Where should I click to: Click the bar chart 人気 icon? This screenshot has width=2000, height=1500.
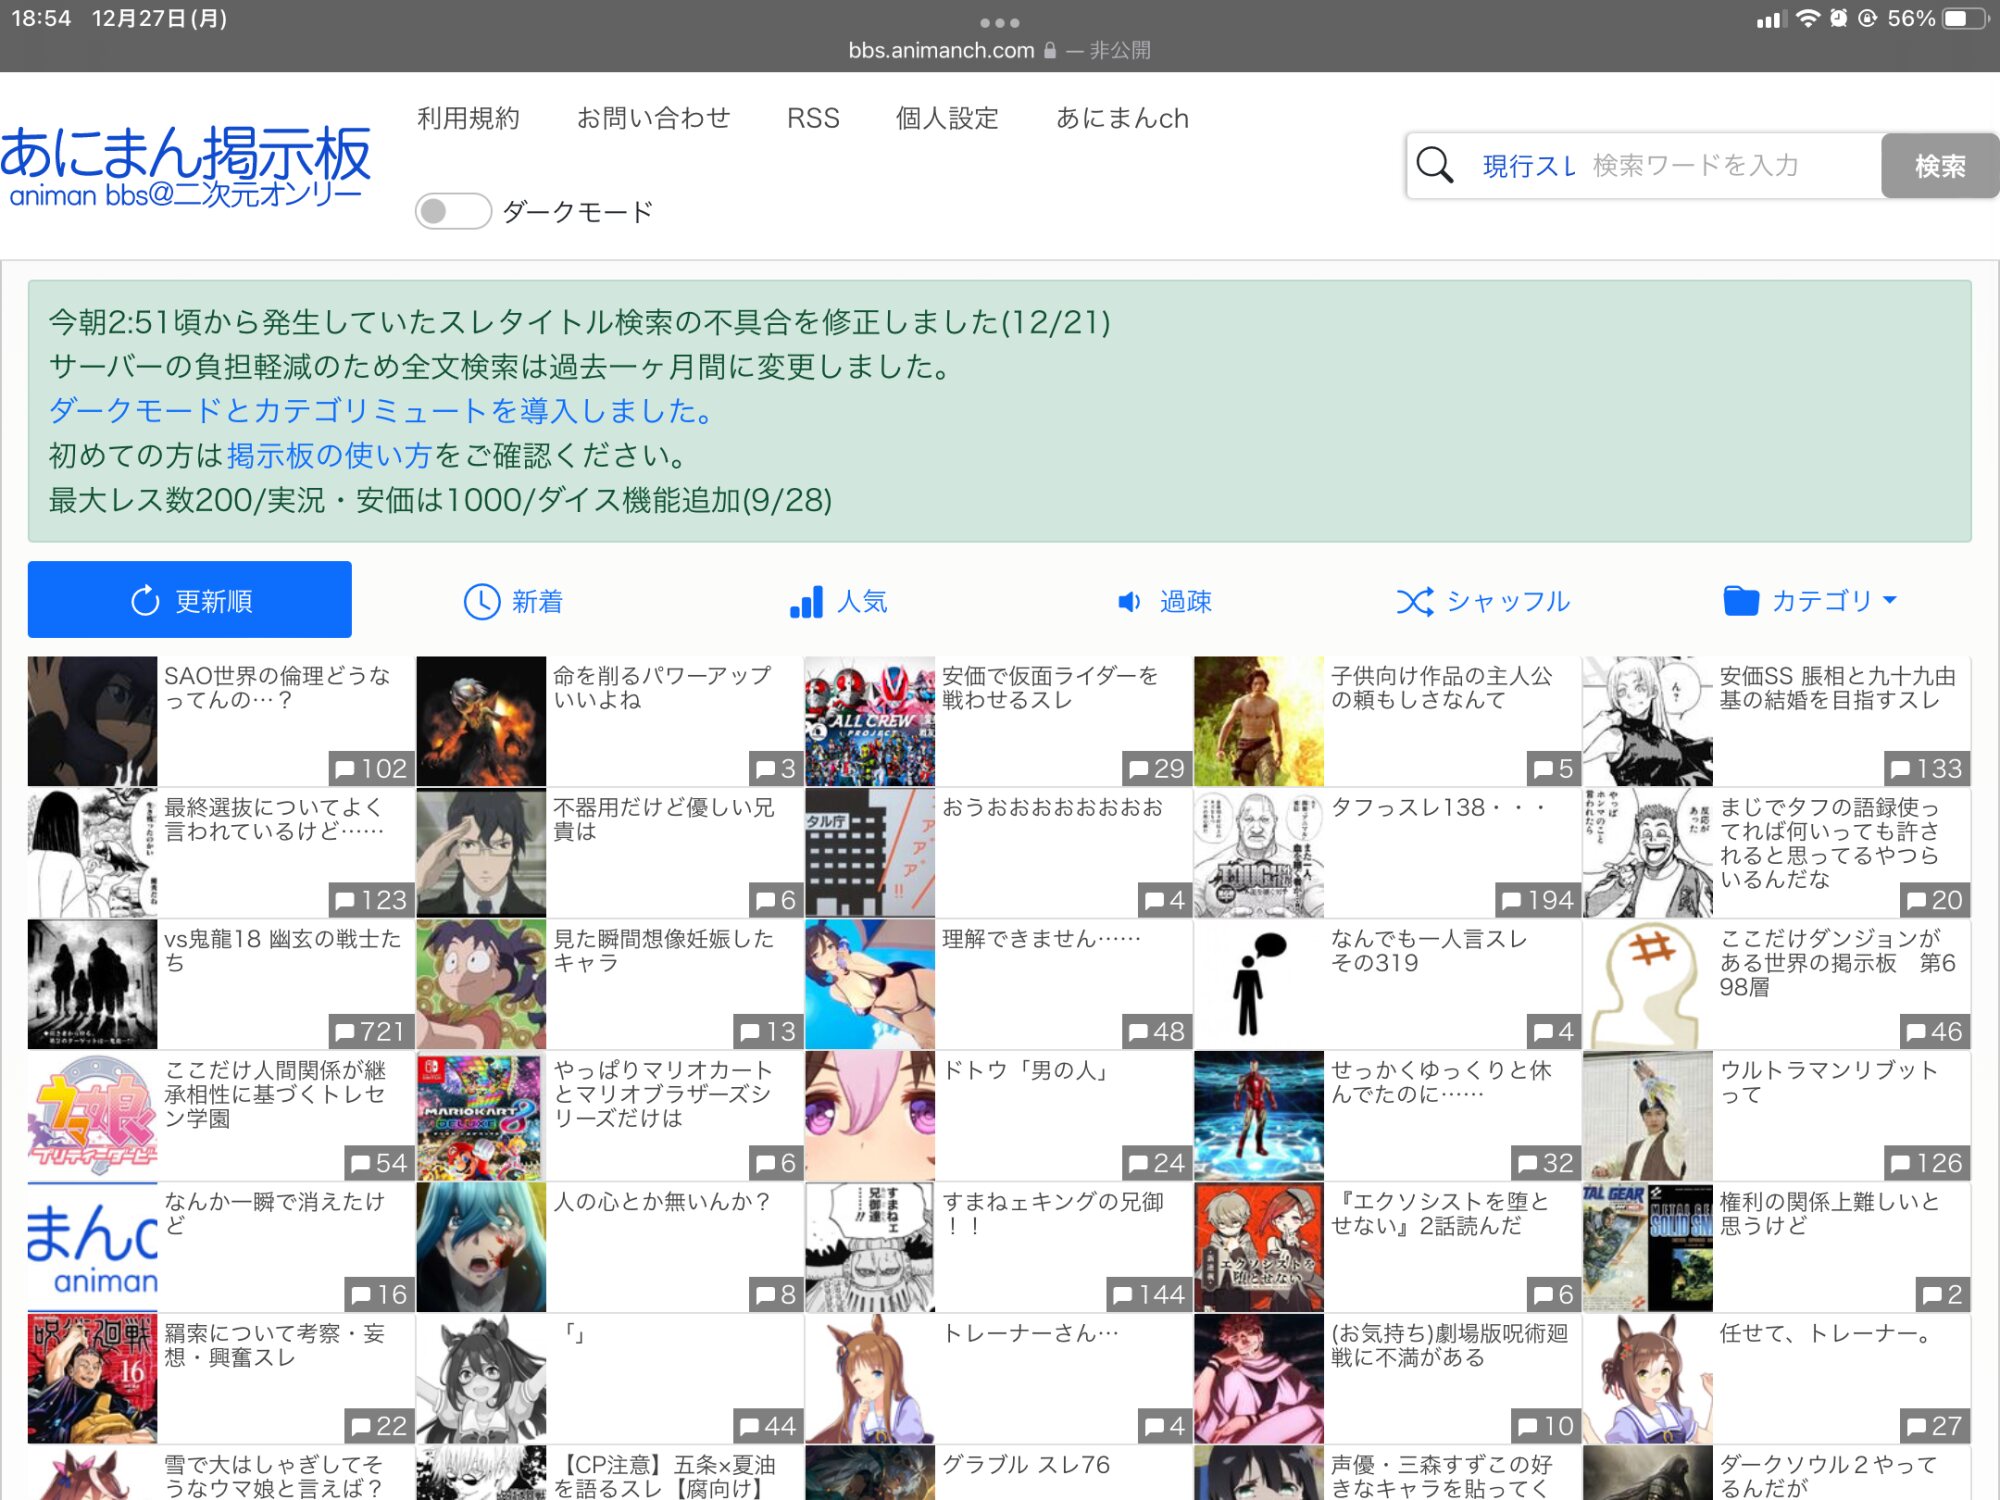tap(806, 601)
